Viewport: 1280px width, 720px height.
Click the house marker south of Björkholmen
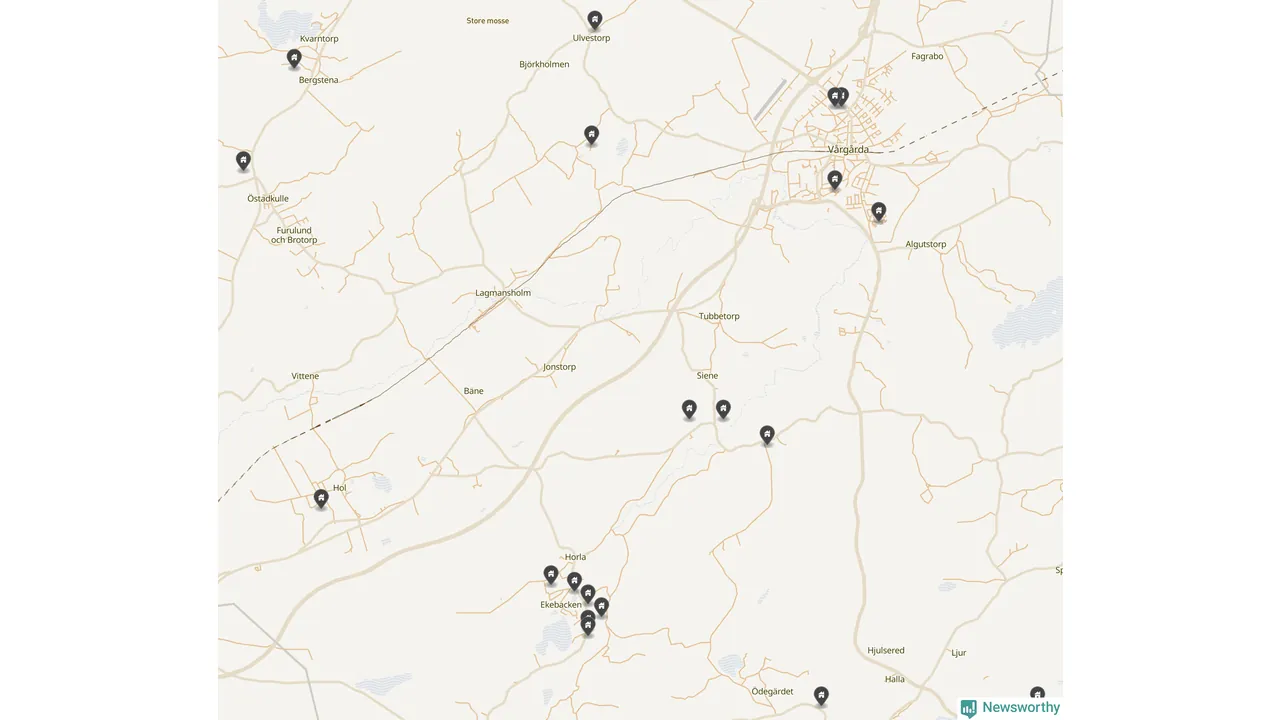[591, 134]
